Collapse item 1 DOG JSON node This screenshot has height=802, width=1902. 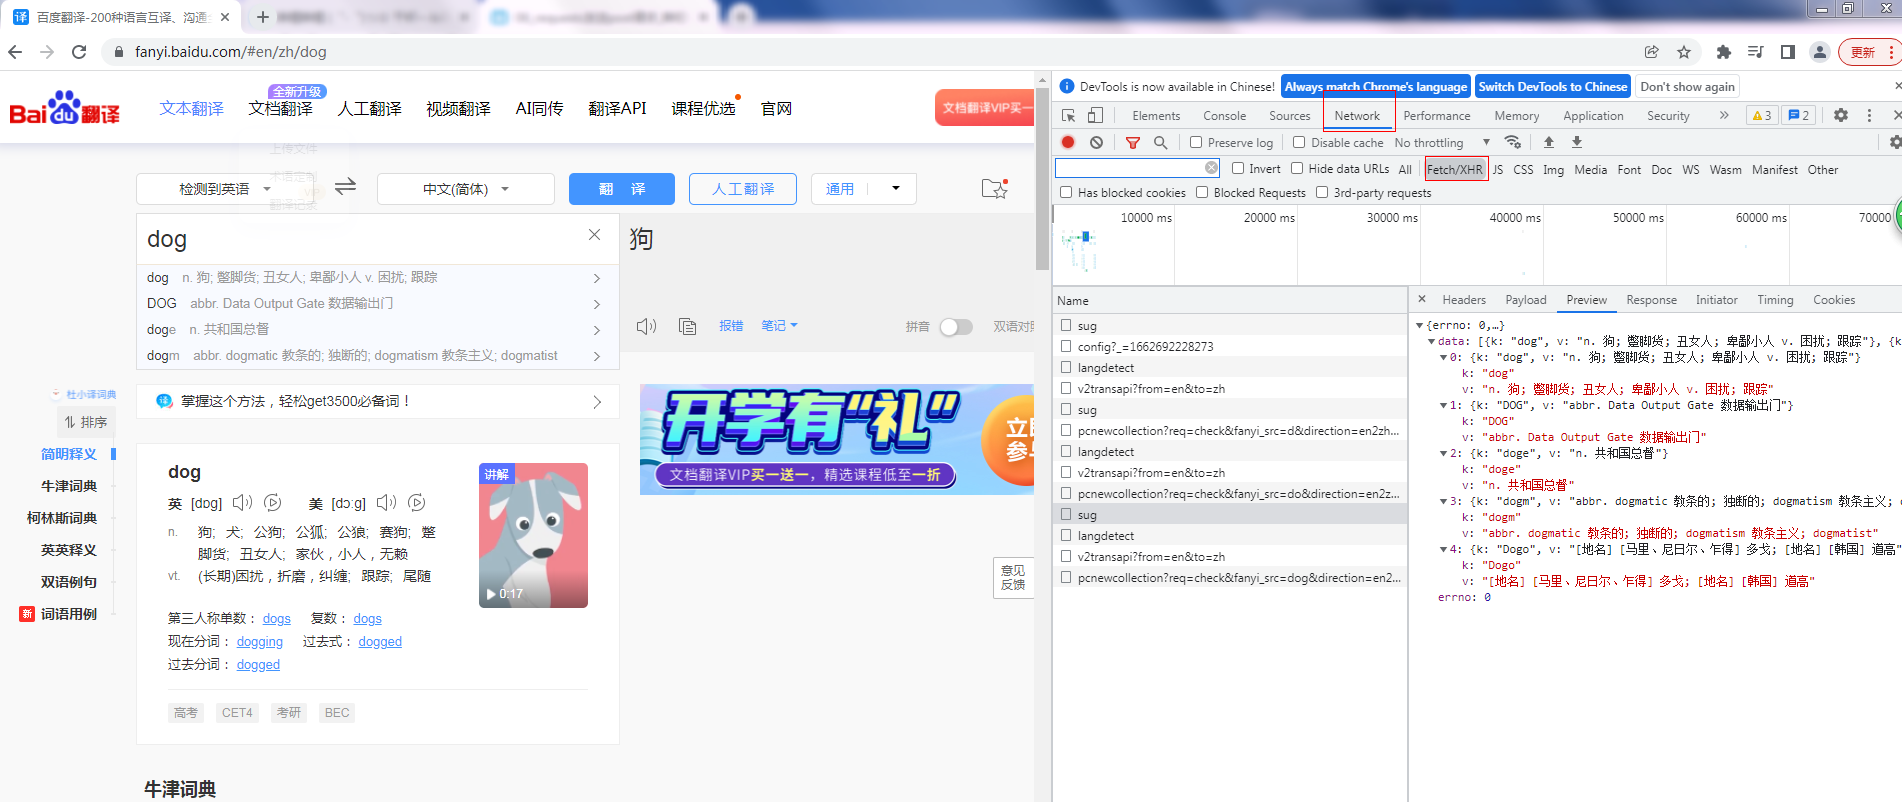click(x=1443, y=405)
